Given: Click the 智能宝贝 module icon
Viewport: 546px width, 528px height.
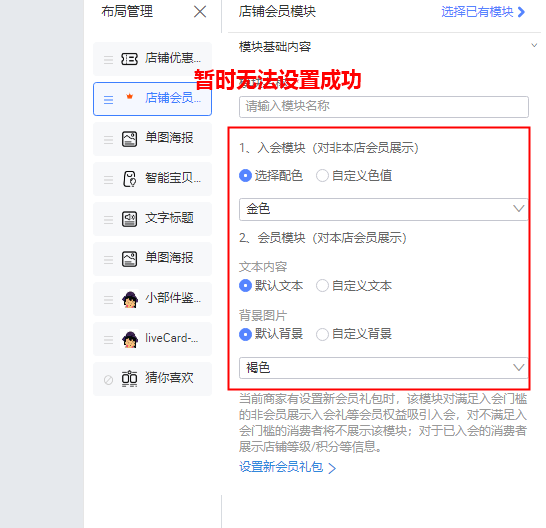Looking at the screenshot, I should point(130,179).
